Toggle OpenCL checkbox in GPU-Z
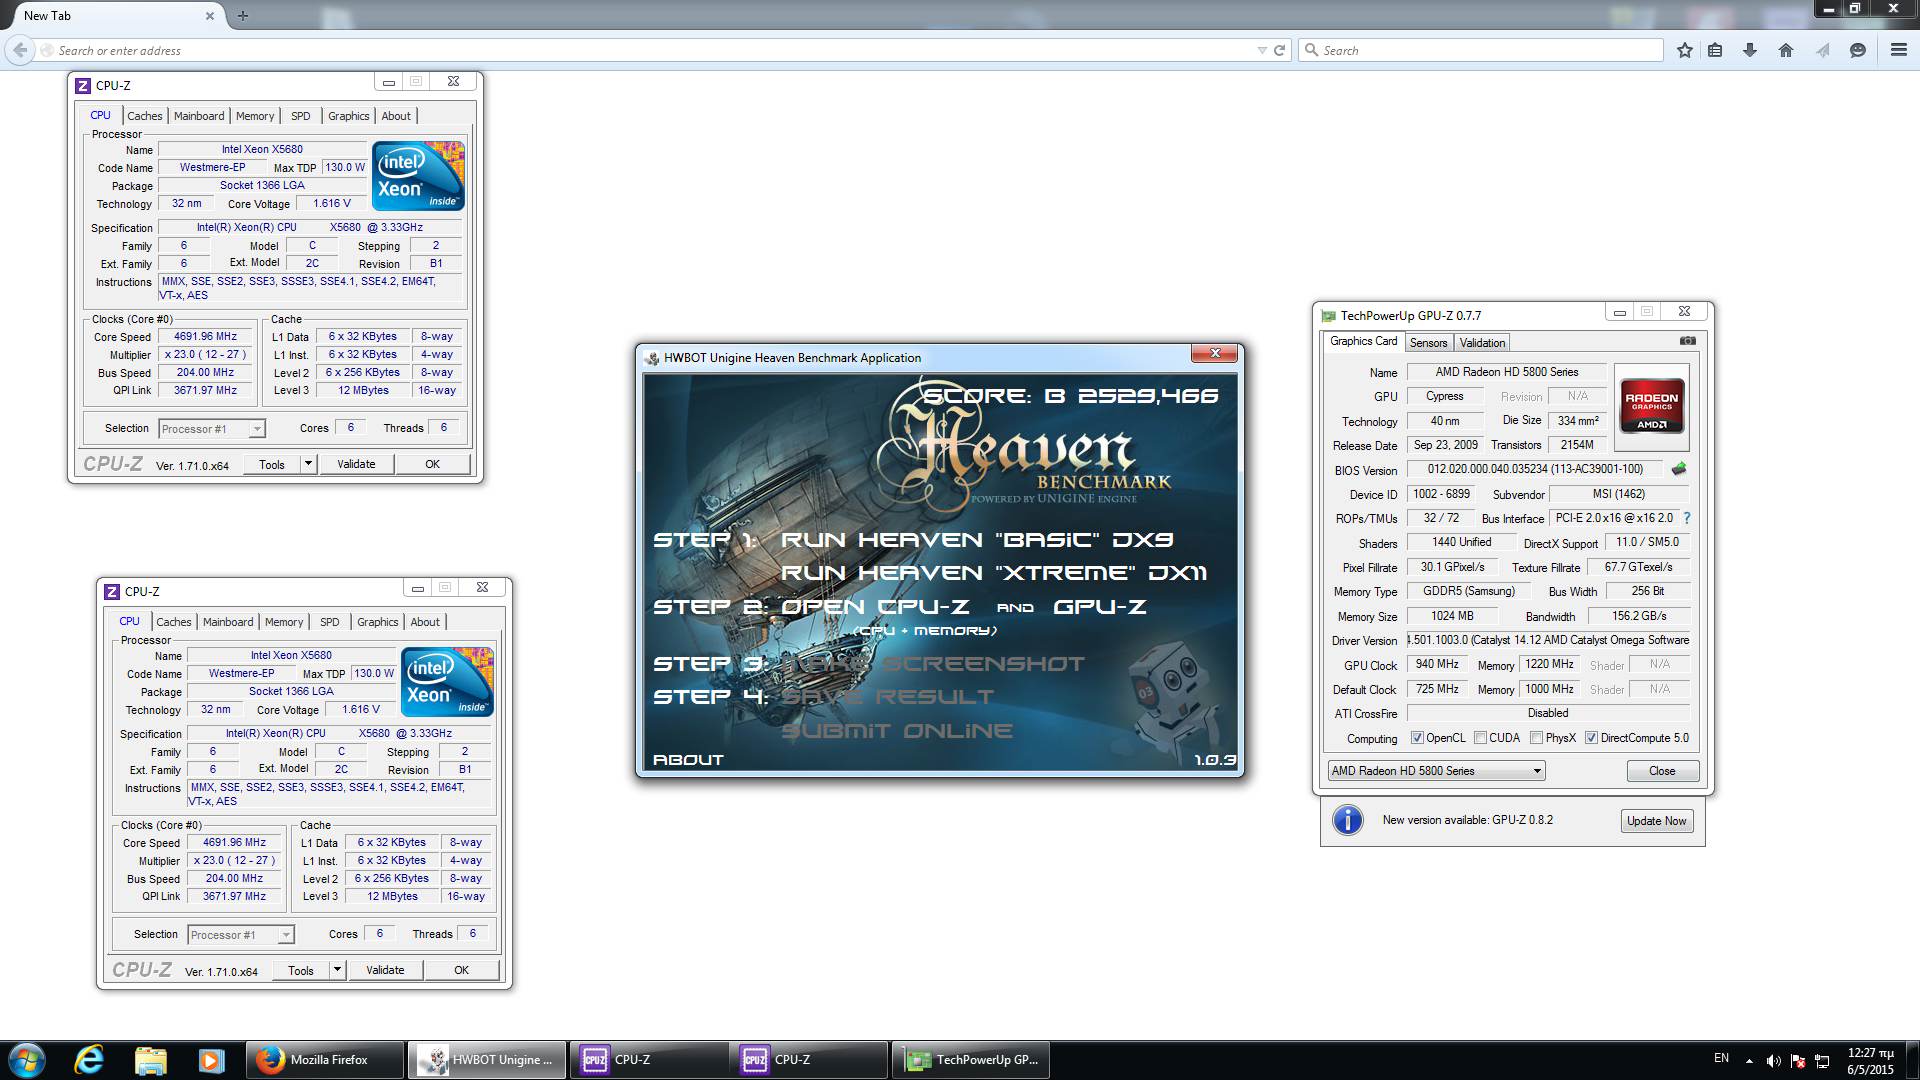Image resolution: width=1920 pixels, height=1080 pixels. [1417, 738]
